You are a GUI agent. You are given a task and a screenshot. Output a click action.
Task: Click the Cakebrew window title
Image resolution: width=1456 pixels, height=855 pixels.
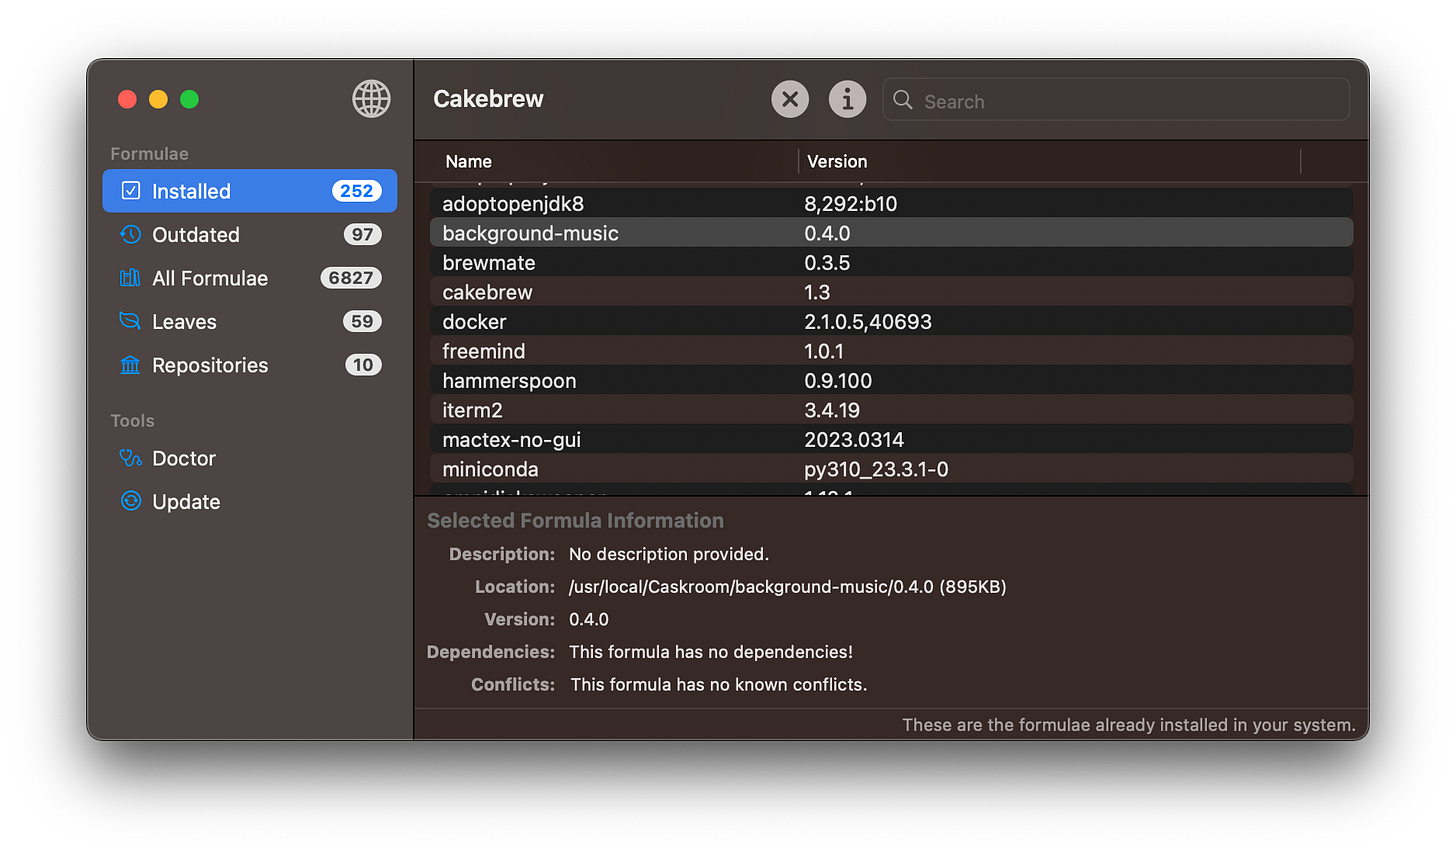click(x=488, y=99)
